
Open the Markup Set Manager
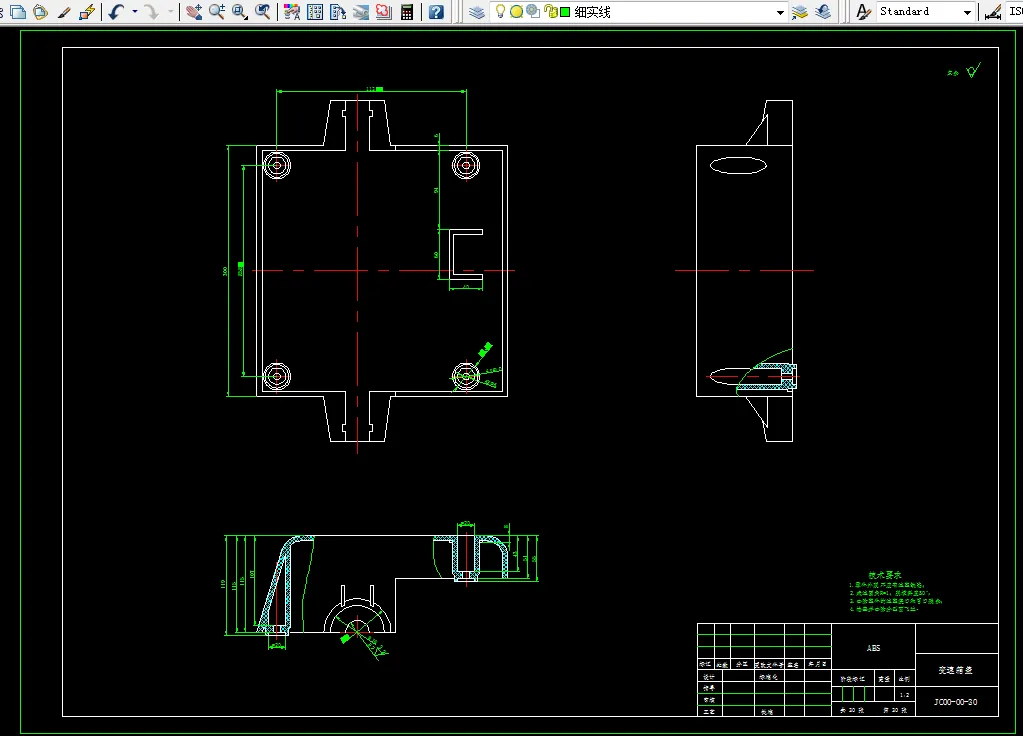coord(384,12)
